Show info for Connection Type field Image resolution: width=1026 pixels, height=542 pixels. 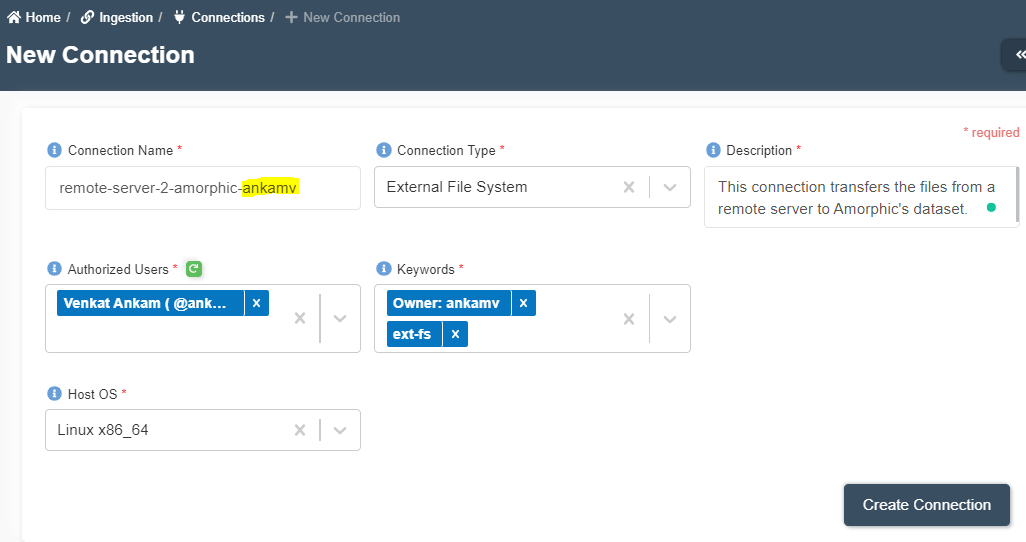coord(383,150)
